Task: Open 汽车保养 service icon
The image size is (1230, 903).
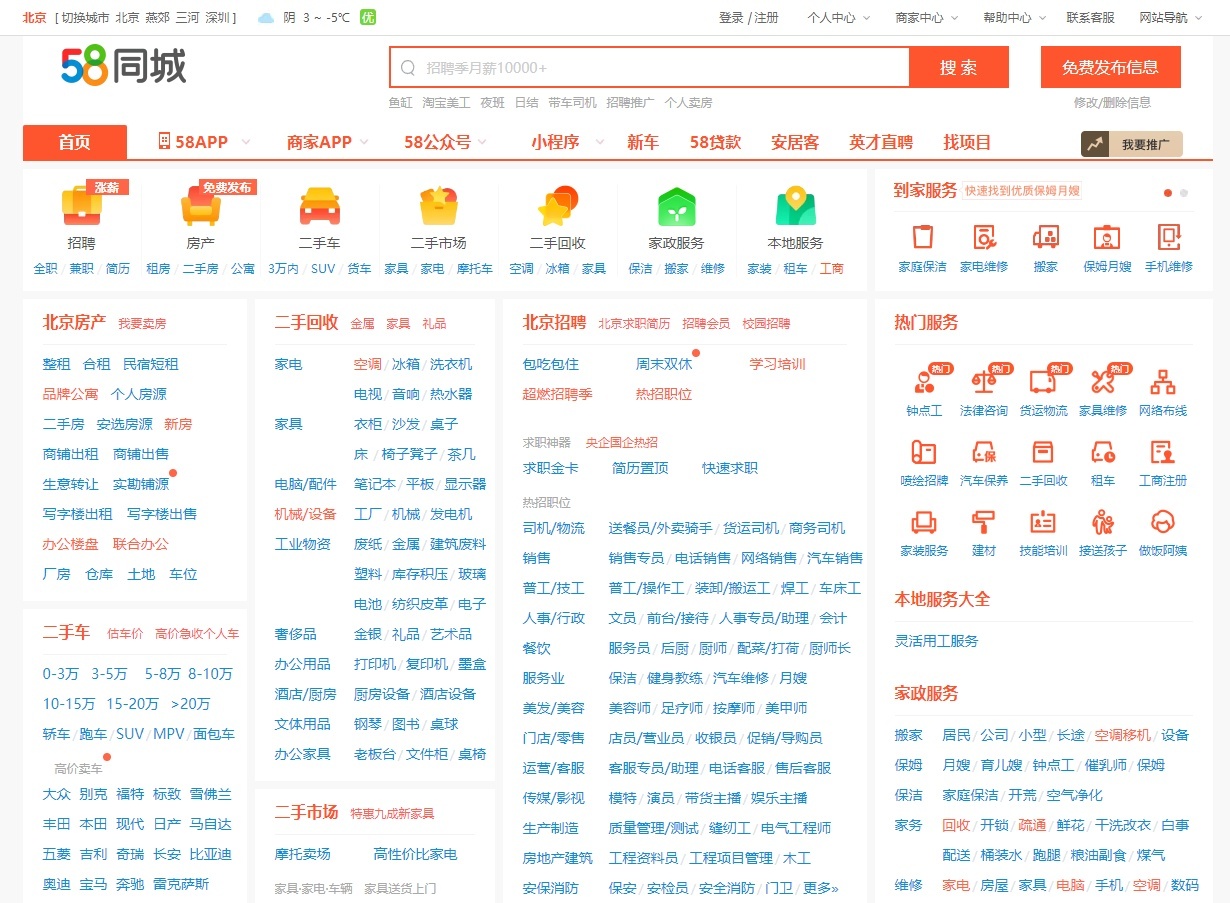Action: coord(984,452)
